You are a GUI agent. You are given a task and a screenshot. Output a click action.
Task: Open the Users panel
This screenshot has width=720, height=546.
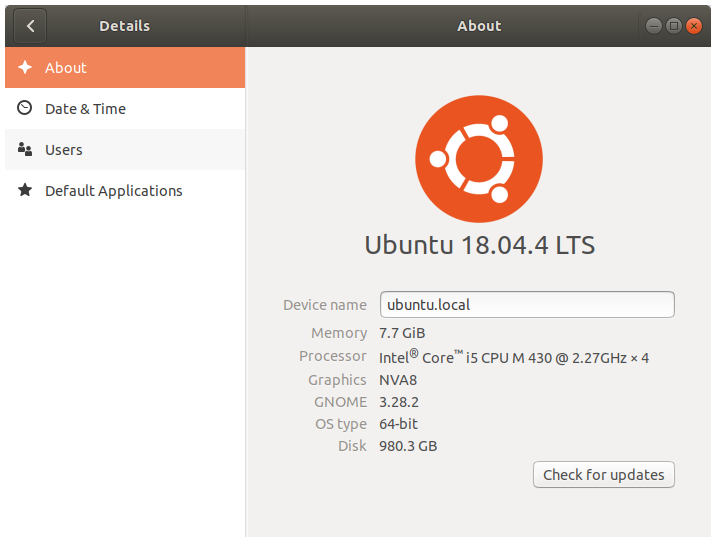click(x=125, y=149)
